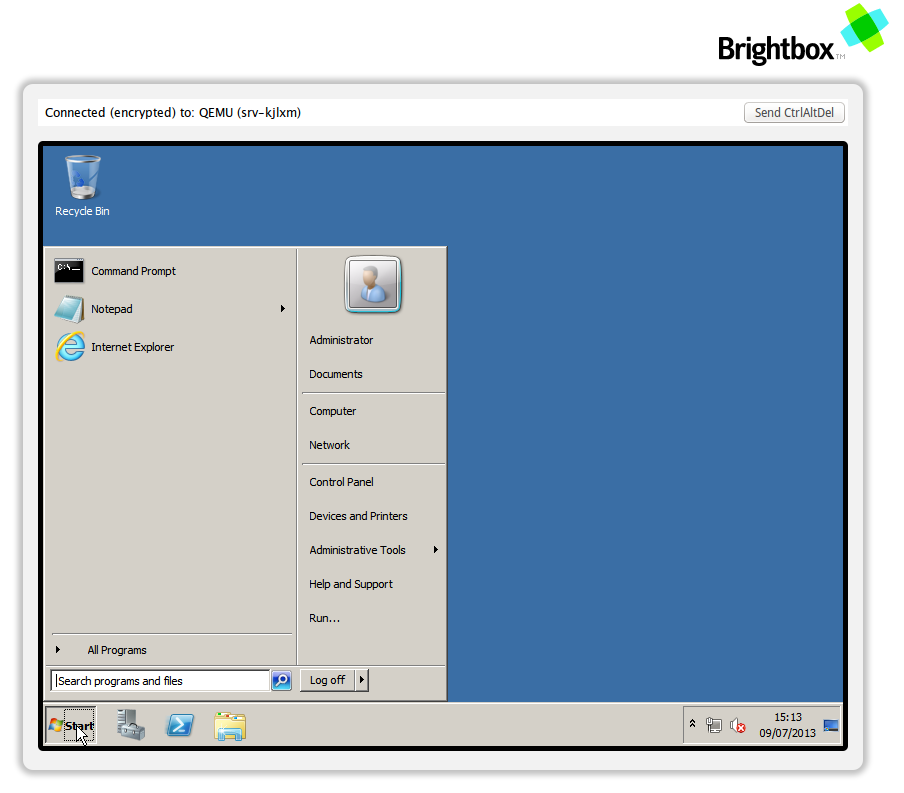Click the taskbar clock showing 15:13
Viewport: 904px width, 793px height.
[788, 725]
